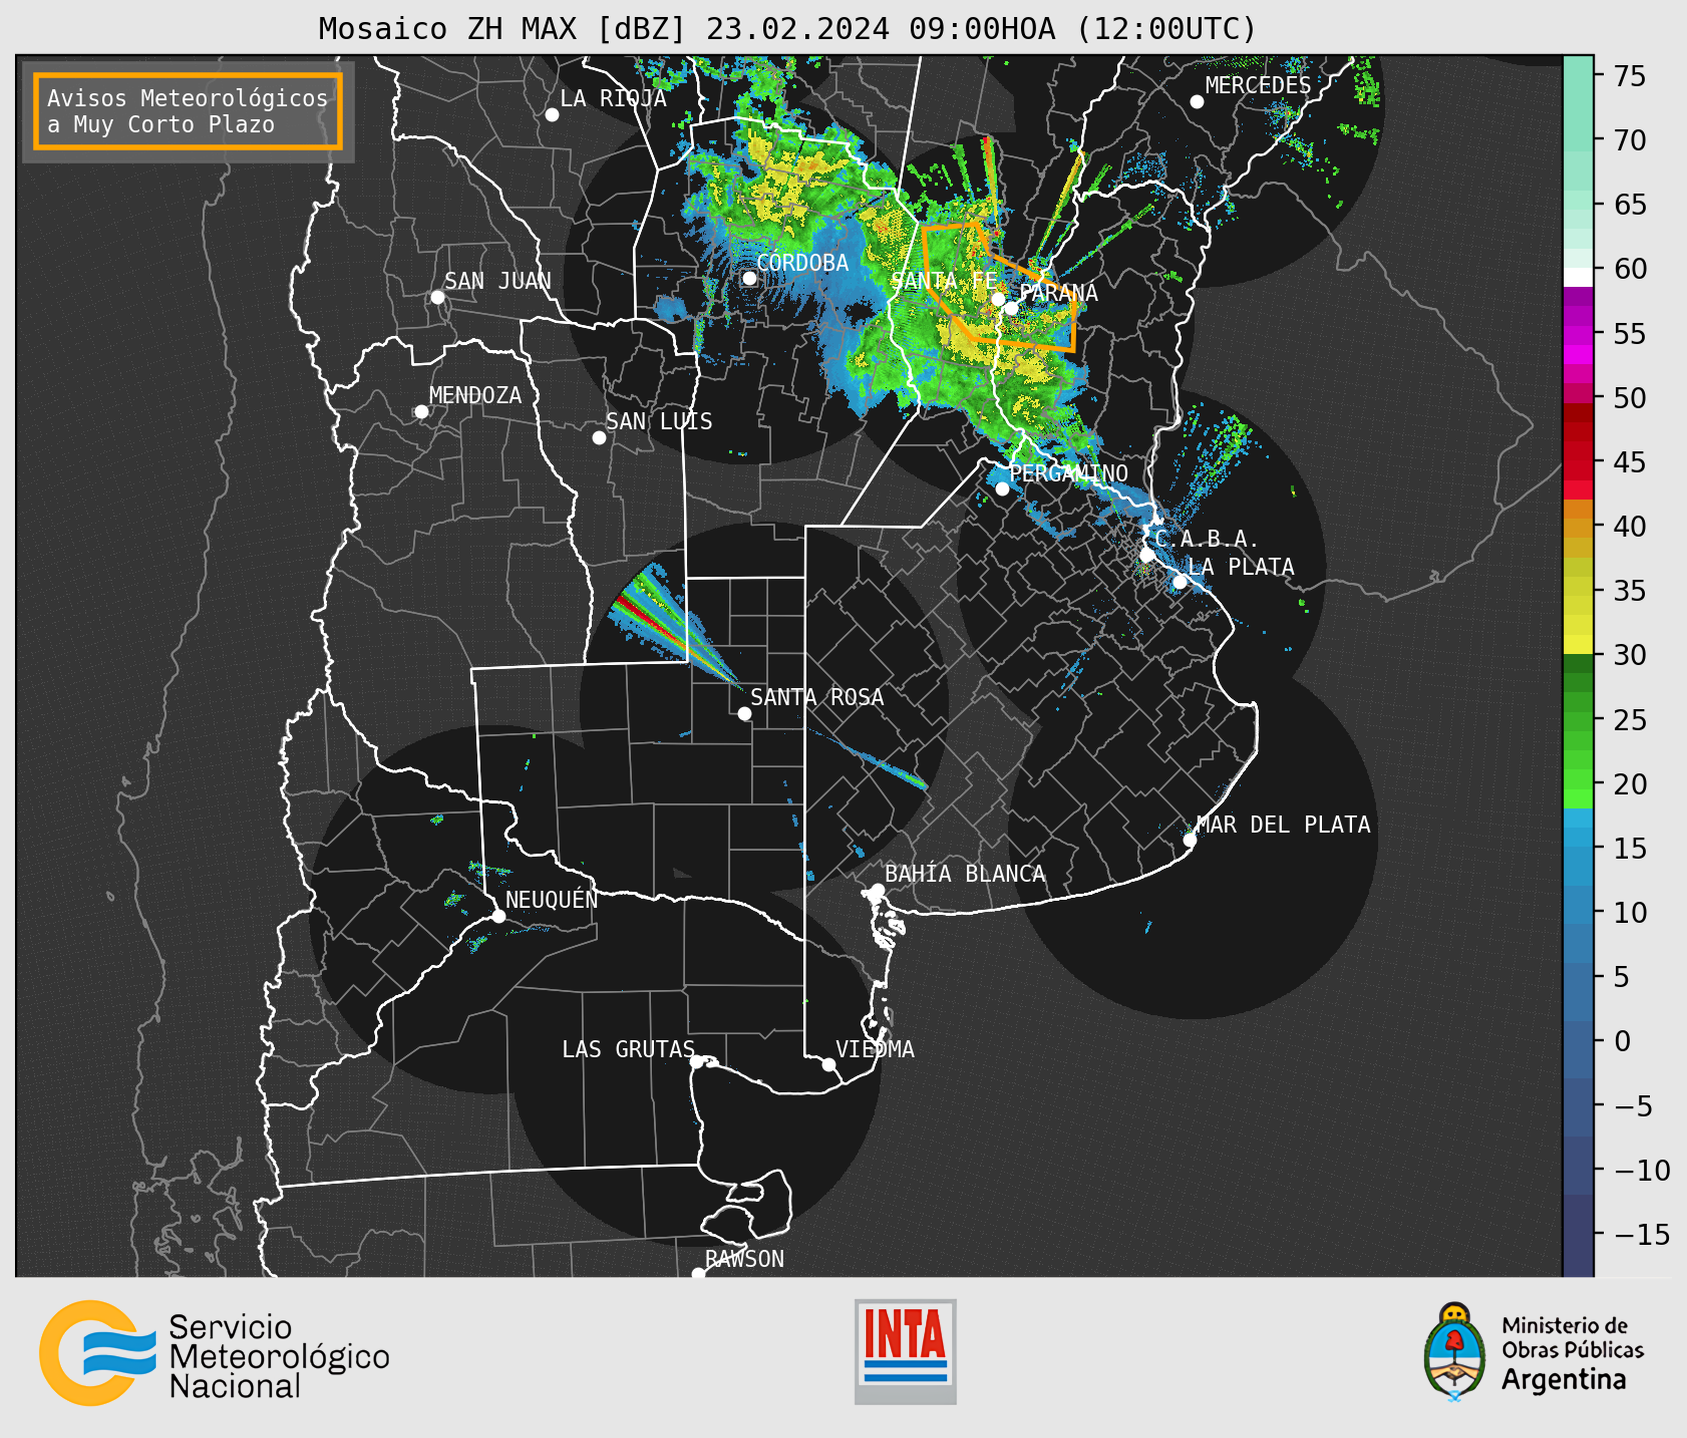
Task: Click the 0 dBZ tick on color scale
Action: point(1621,1041)
